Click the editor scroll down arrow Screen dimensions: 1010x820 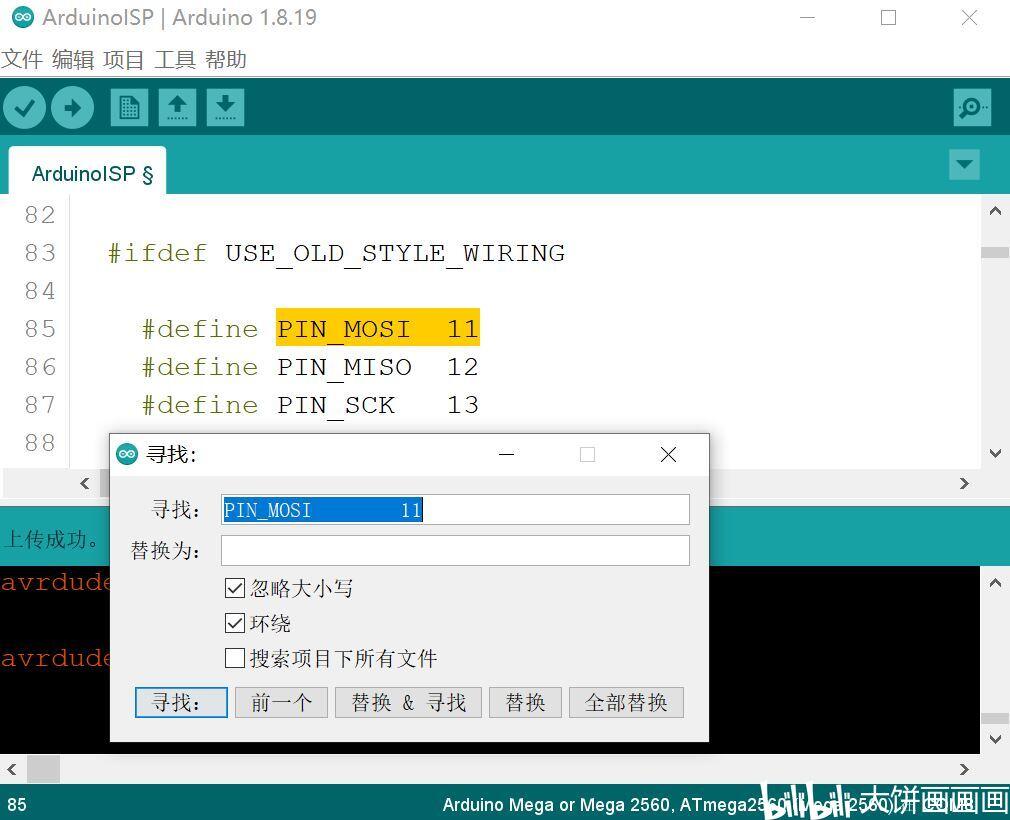995,453
